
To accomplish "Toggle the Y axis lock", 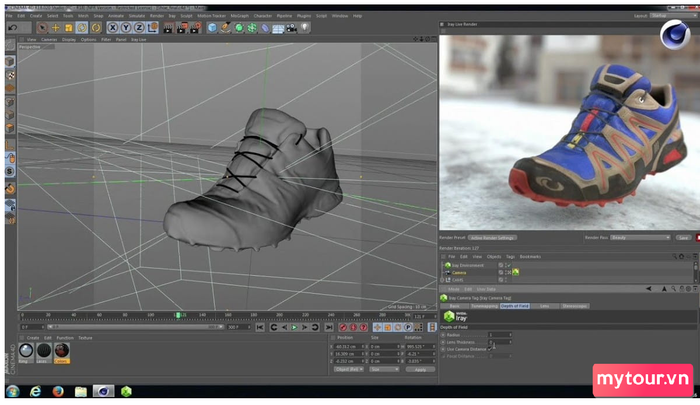I will click(126, 28).
